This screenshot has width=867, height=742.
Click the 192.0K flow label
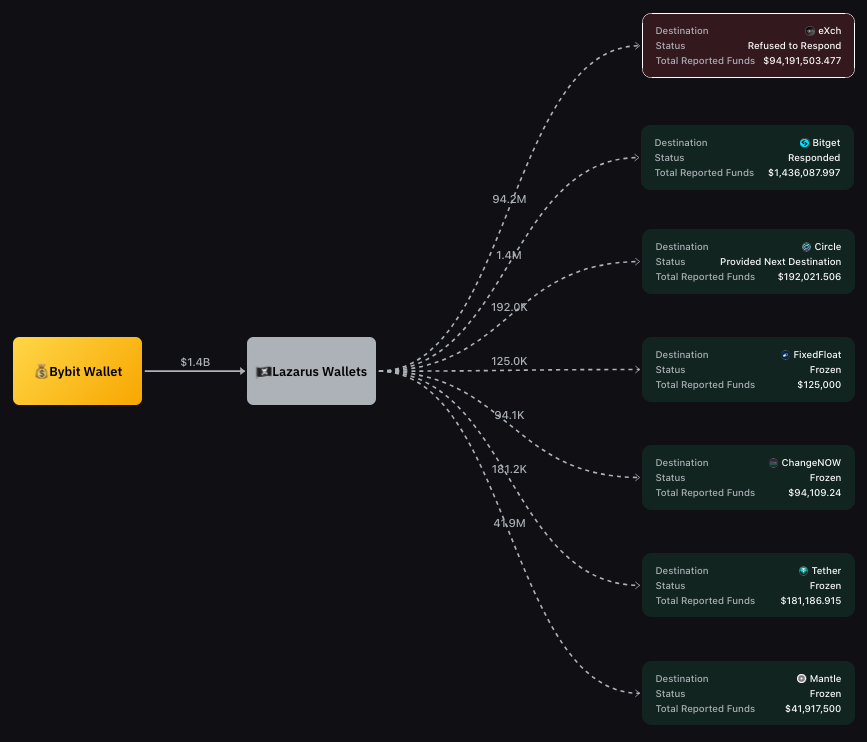pos(509,307)
